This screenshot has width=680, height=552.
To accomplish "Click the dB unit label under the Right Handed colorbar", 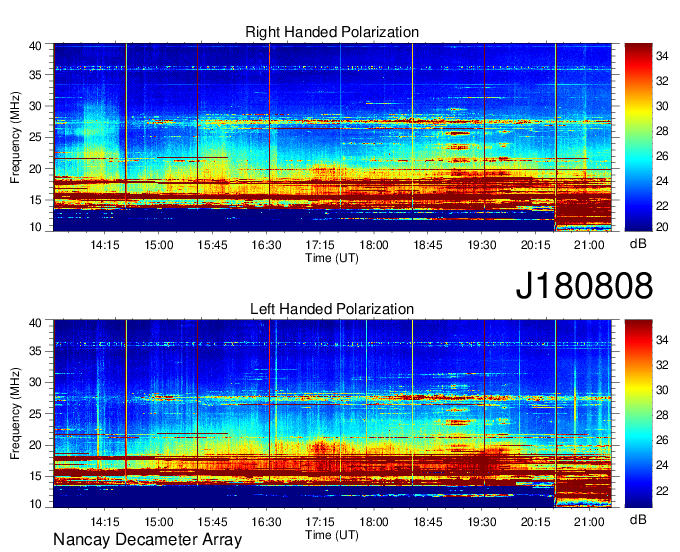I will pyautogui.click(x=638, y=244).
